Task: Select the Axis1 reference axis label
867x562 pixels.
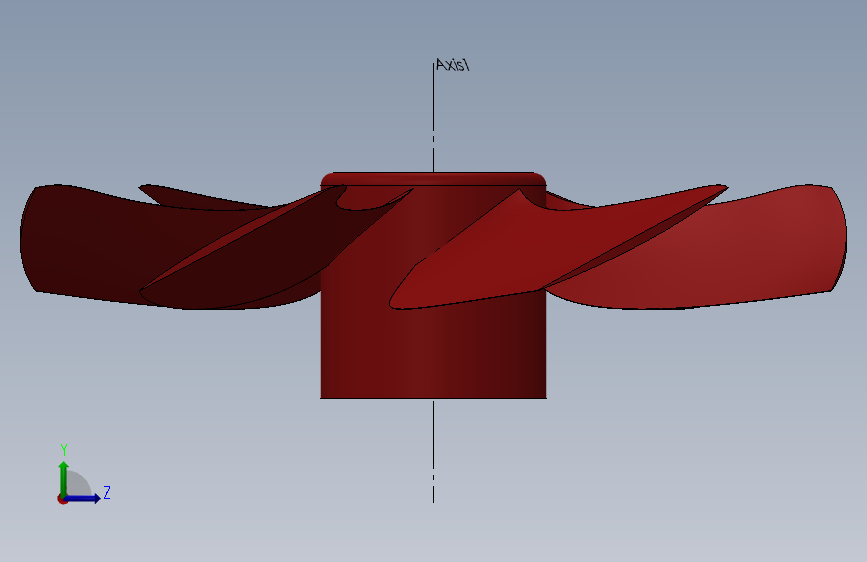Action: pyautogui.click(x=452, y=65)
